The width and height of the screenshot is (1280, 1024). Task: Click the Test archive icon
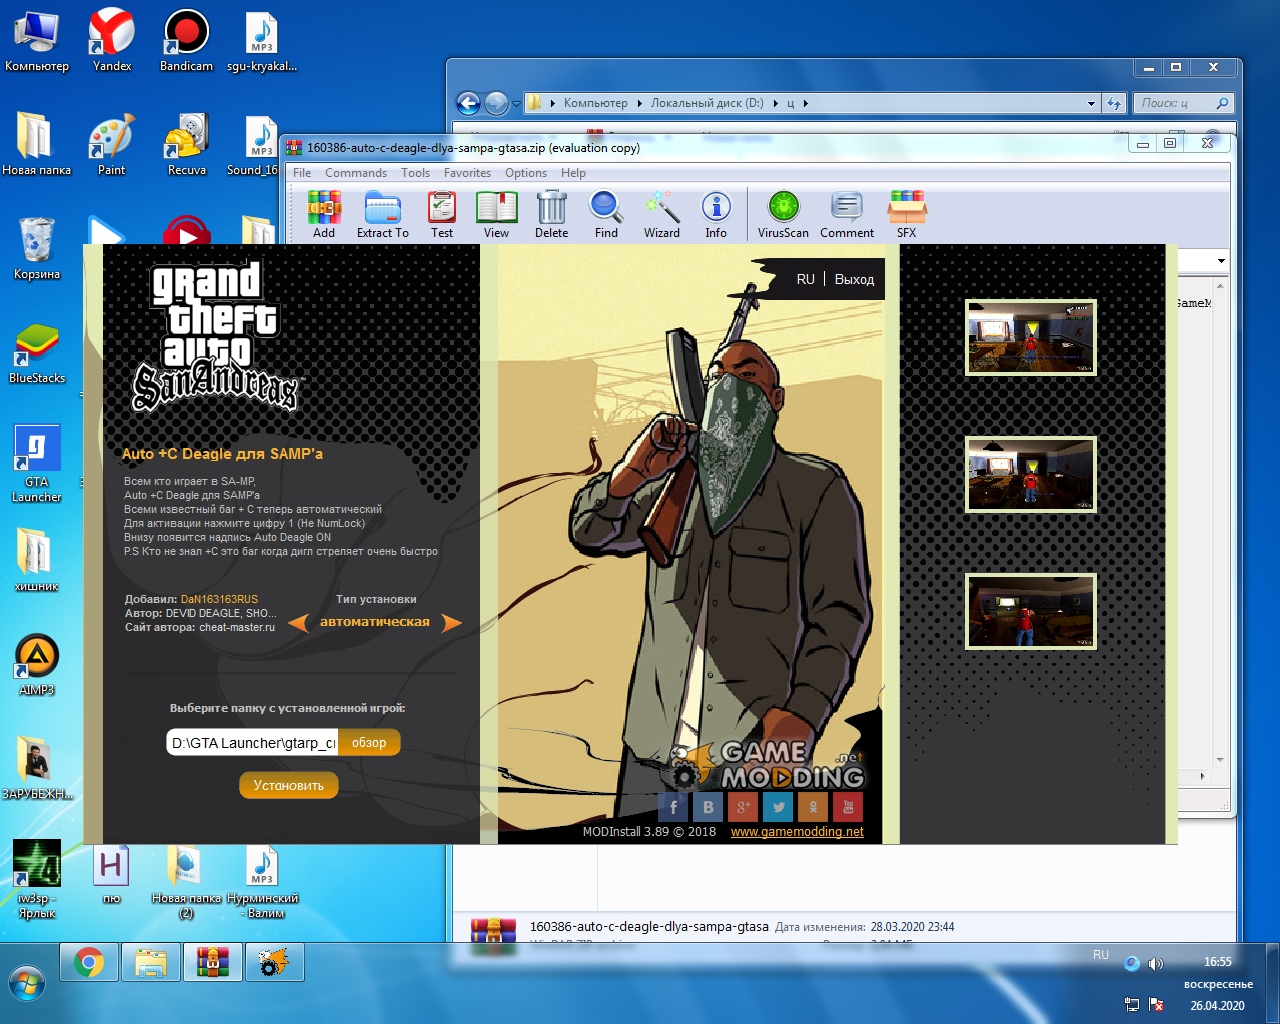pos(442,214)
